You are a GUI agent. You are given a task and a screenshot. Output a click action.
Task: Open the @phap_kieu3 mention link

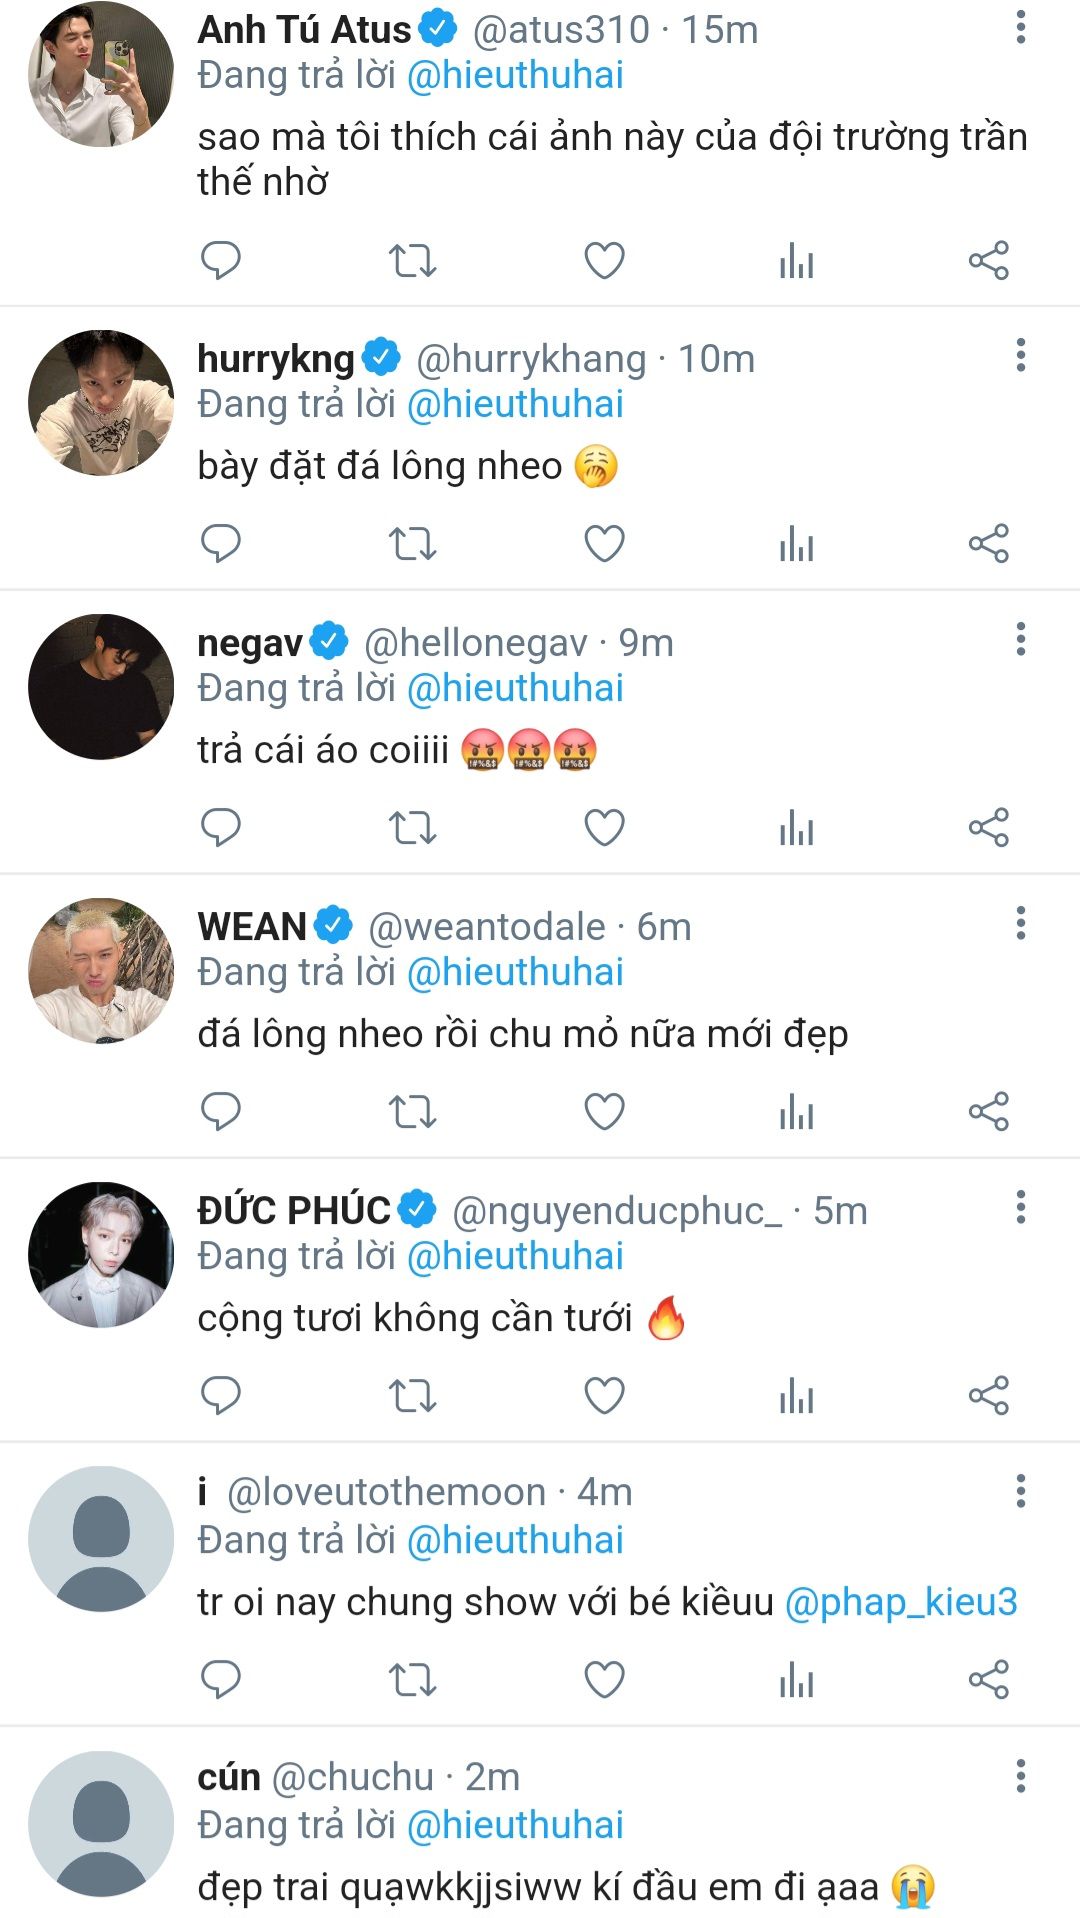pyautogui.click(x=901, y=1602)
